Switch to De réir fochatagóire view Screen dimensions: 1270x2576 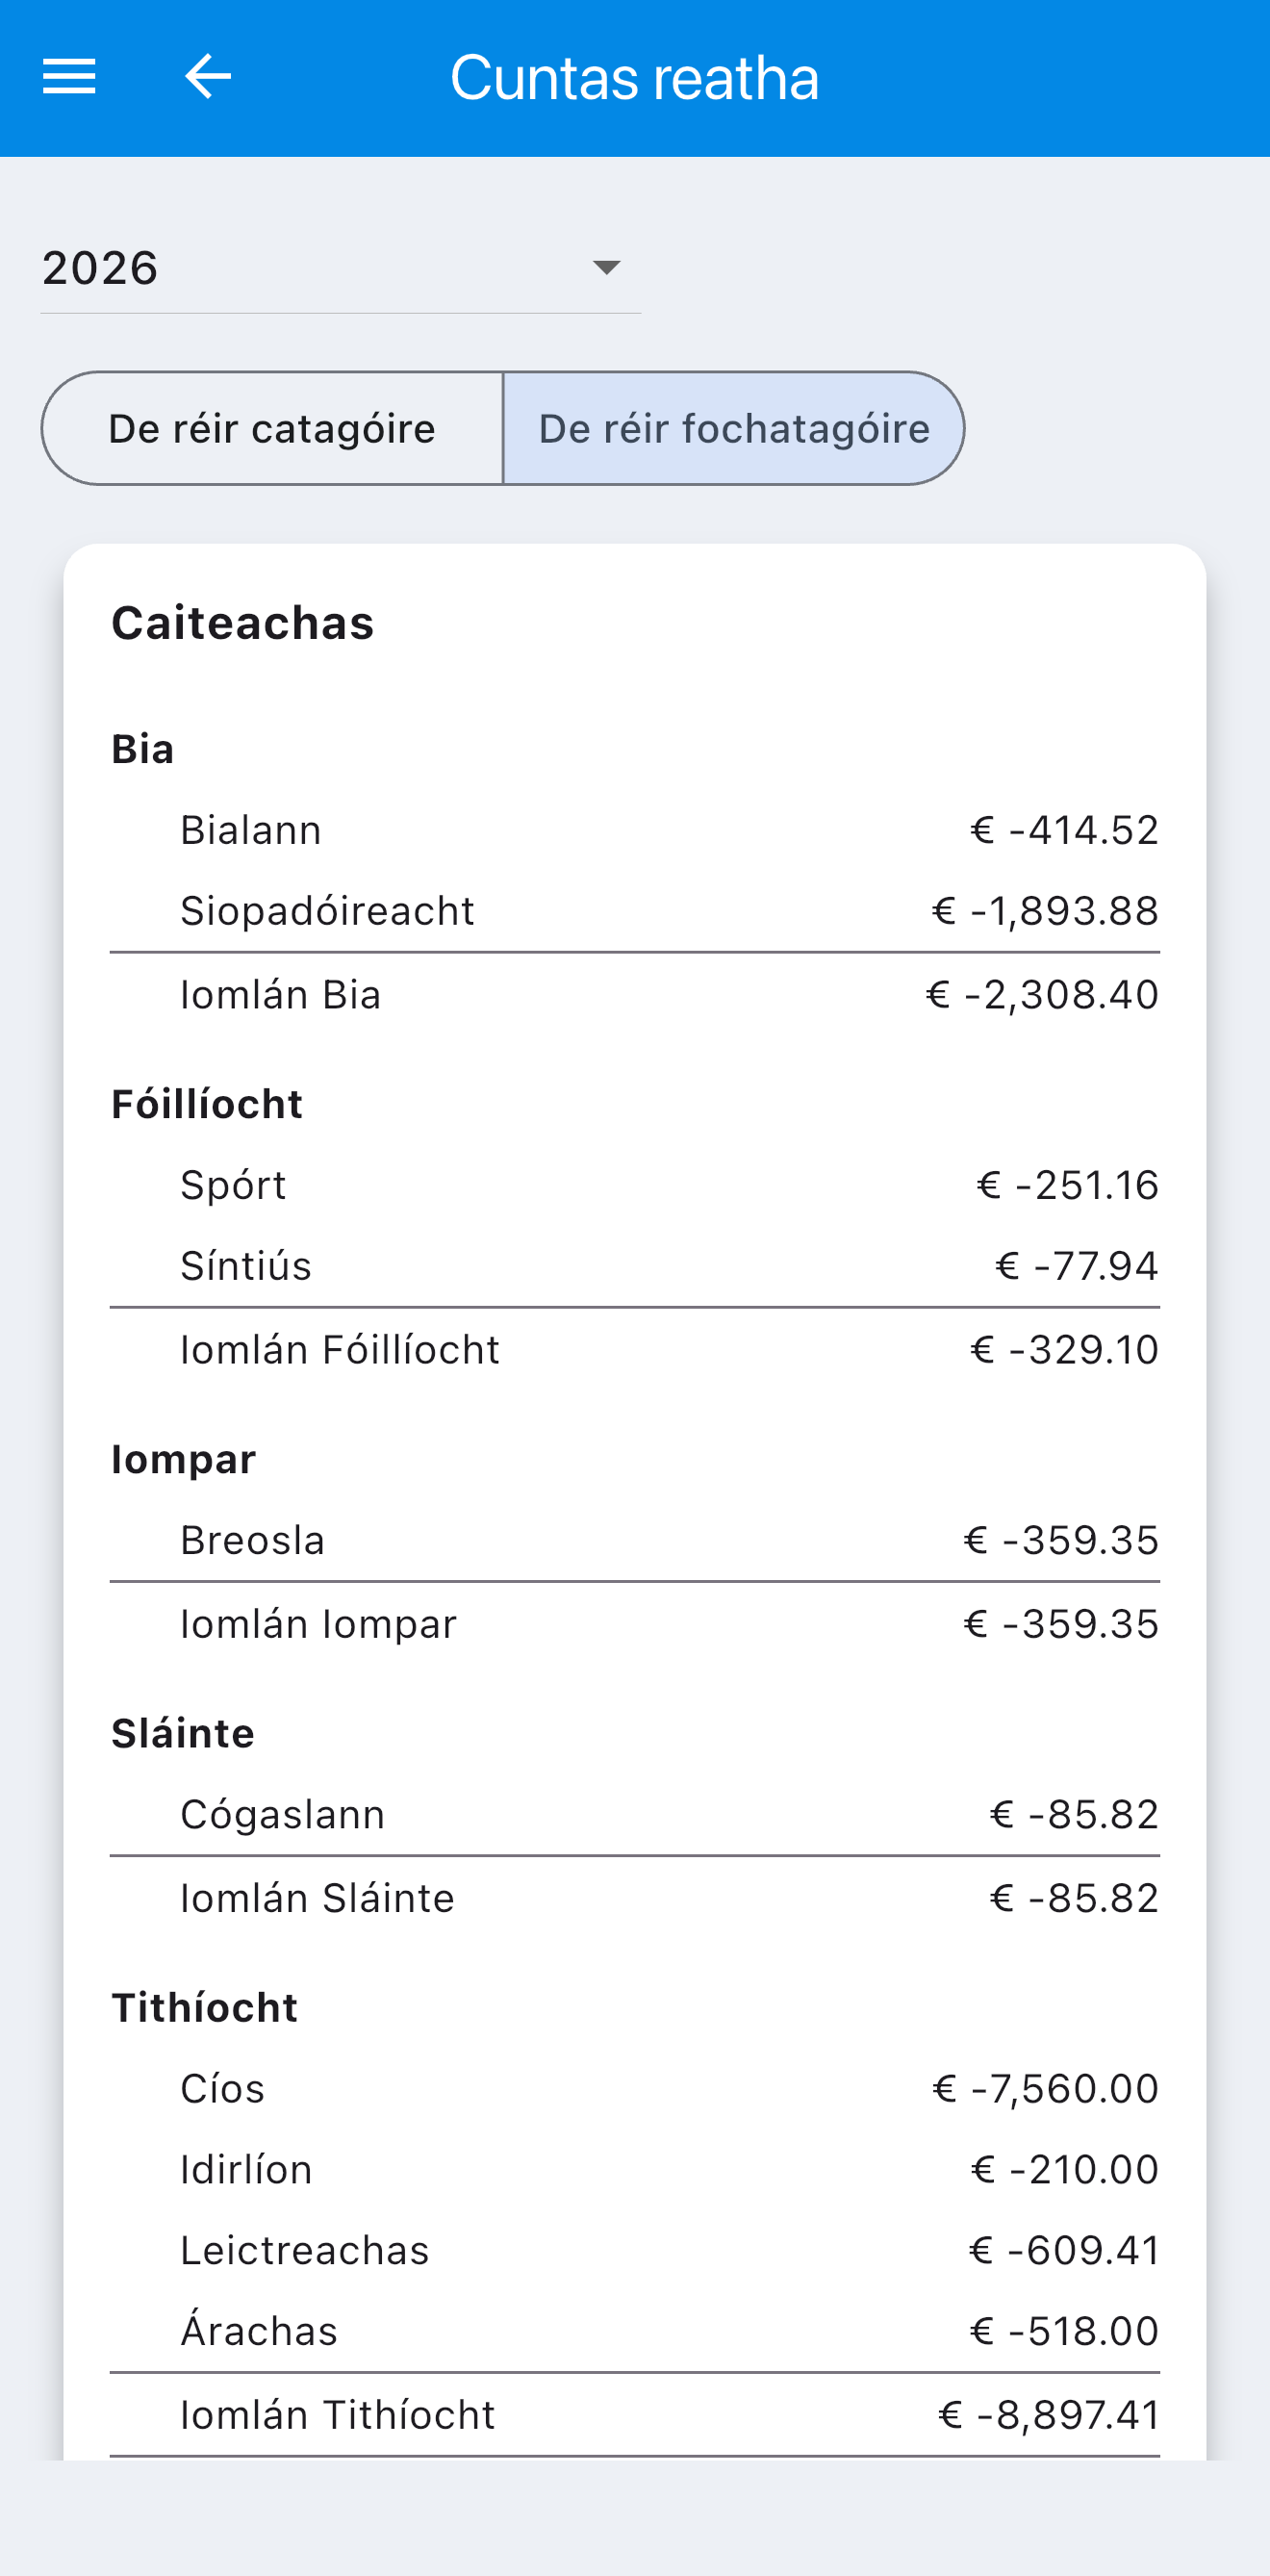pos(734,428)
